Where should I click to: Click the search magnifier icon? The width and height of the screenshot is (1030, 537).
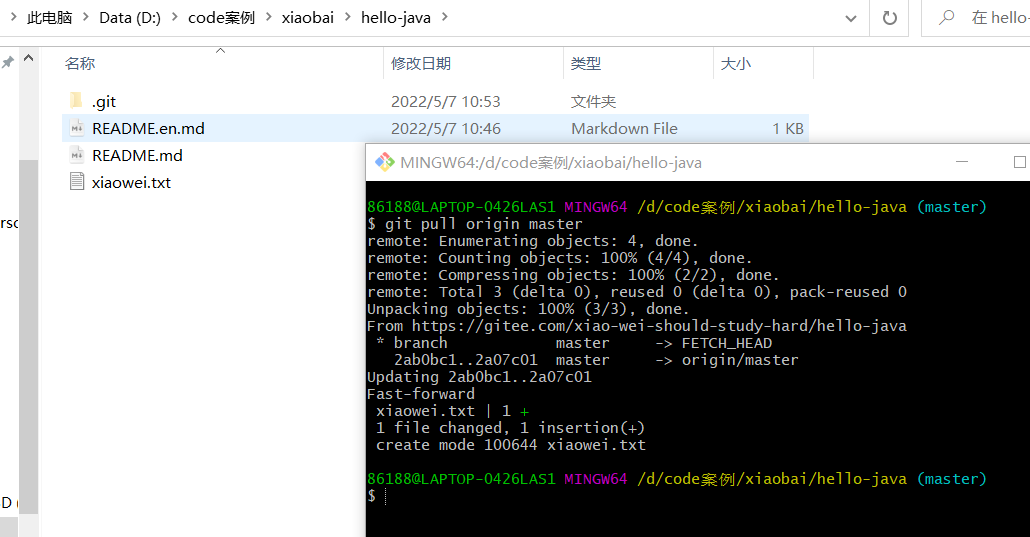[x=946, y=18]
